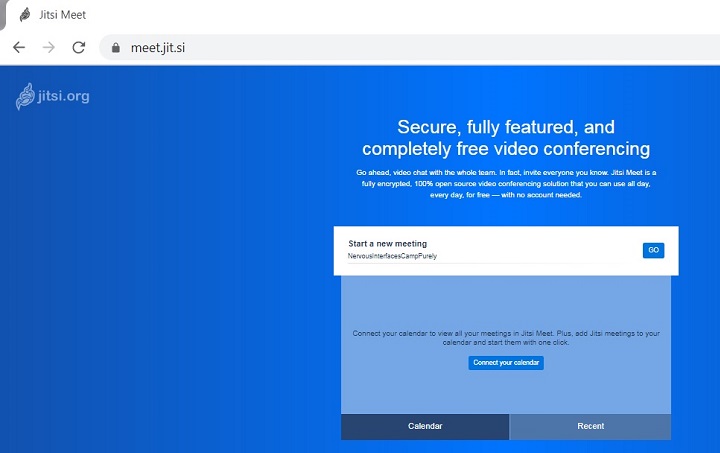Click the Connect your calendar button
This screenshot has height=453, width=720.
pyautogui.click(x=506, y=362)
